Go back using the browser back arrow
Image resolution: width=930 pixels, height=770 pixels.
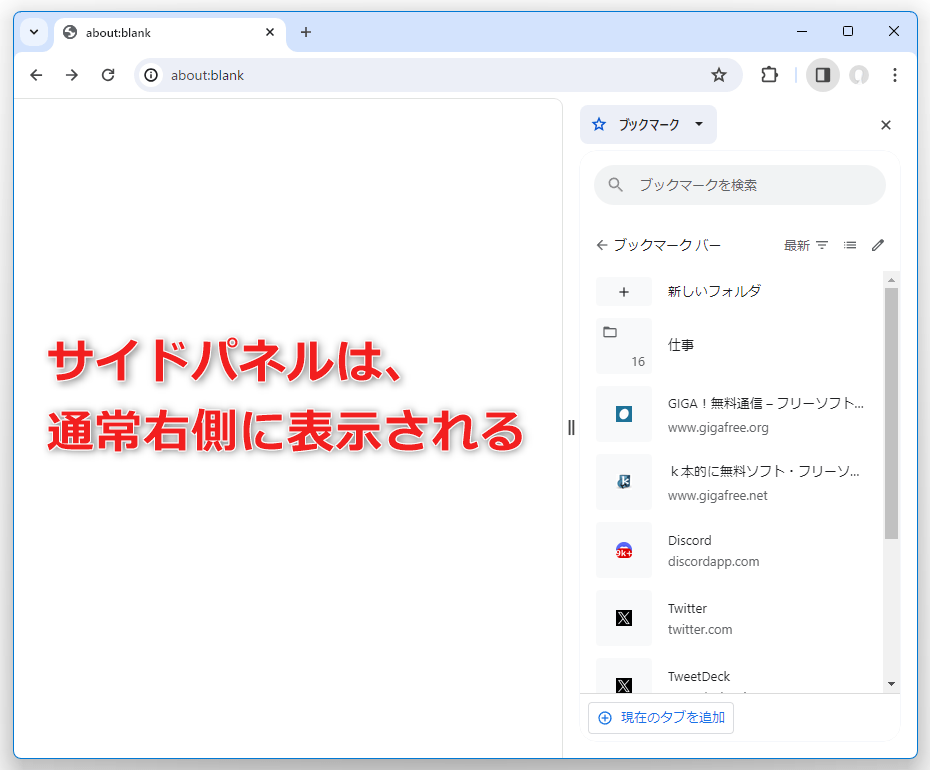[36, 75]
